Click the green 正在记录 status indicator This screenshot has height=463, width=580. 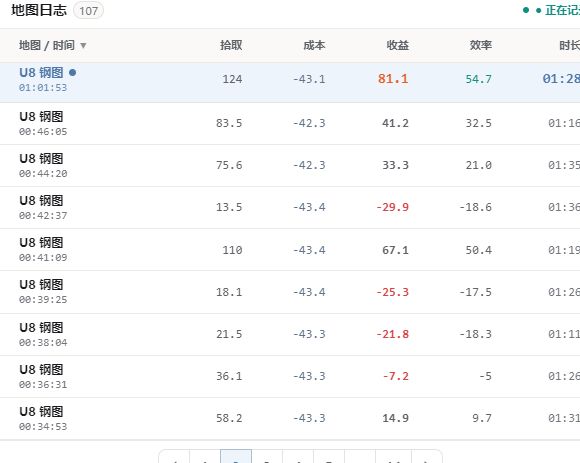[551, 10]
